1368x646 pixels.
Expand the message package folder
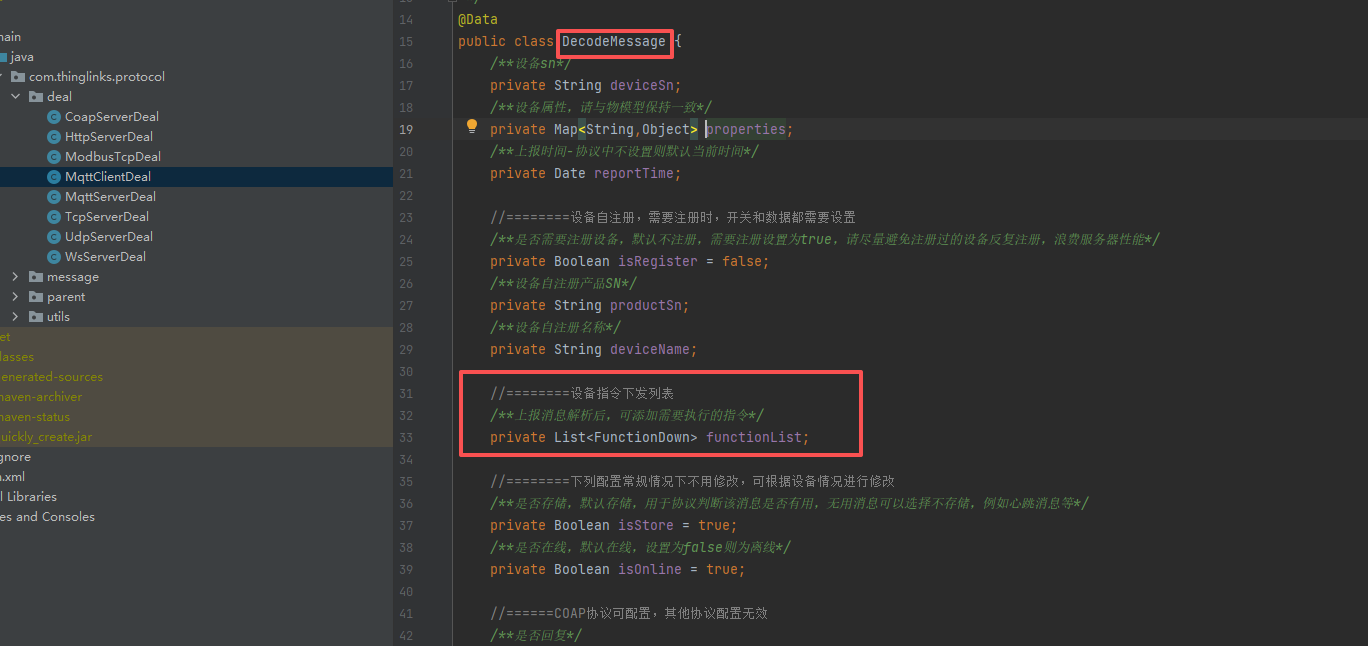click(16, 277)
